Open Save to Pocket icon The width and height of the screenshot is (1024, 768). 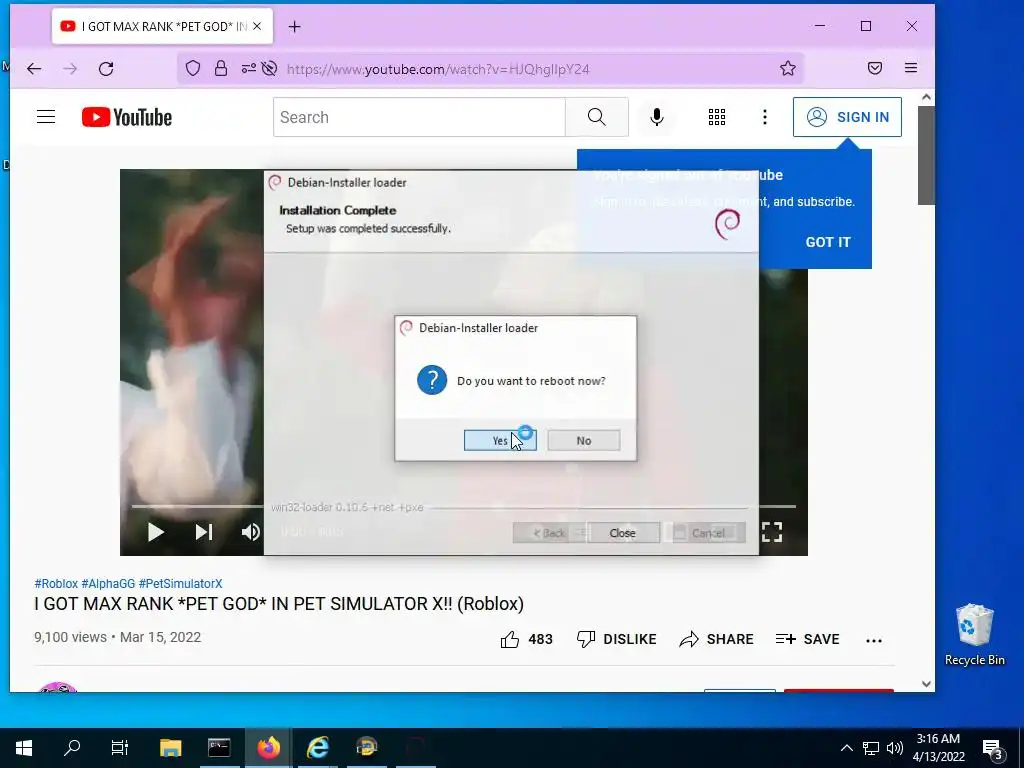click(875, 69)
